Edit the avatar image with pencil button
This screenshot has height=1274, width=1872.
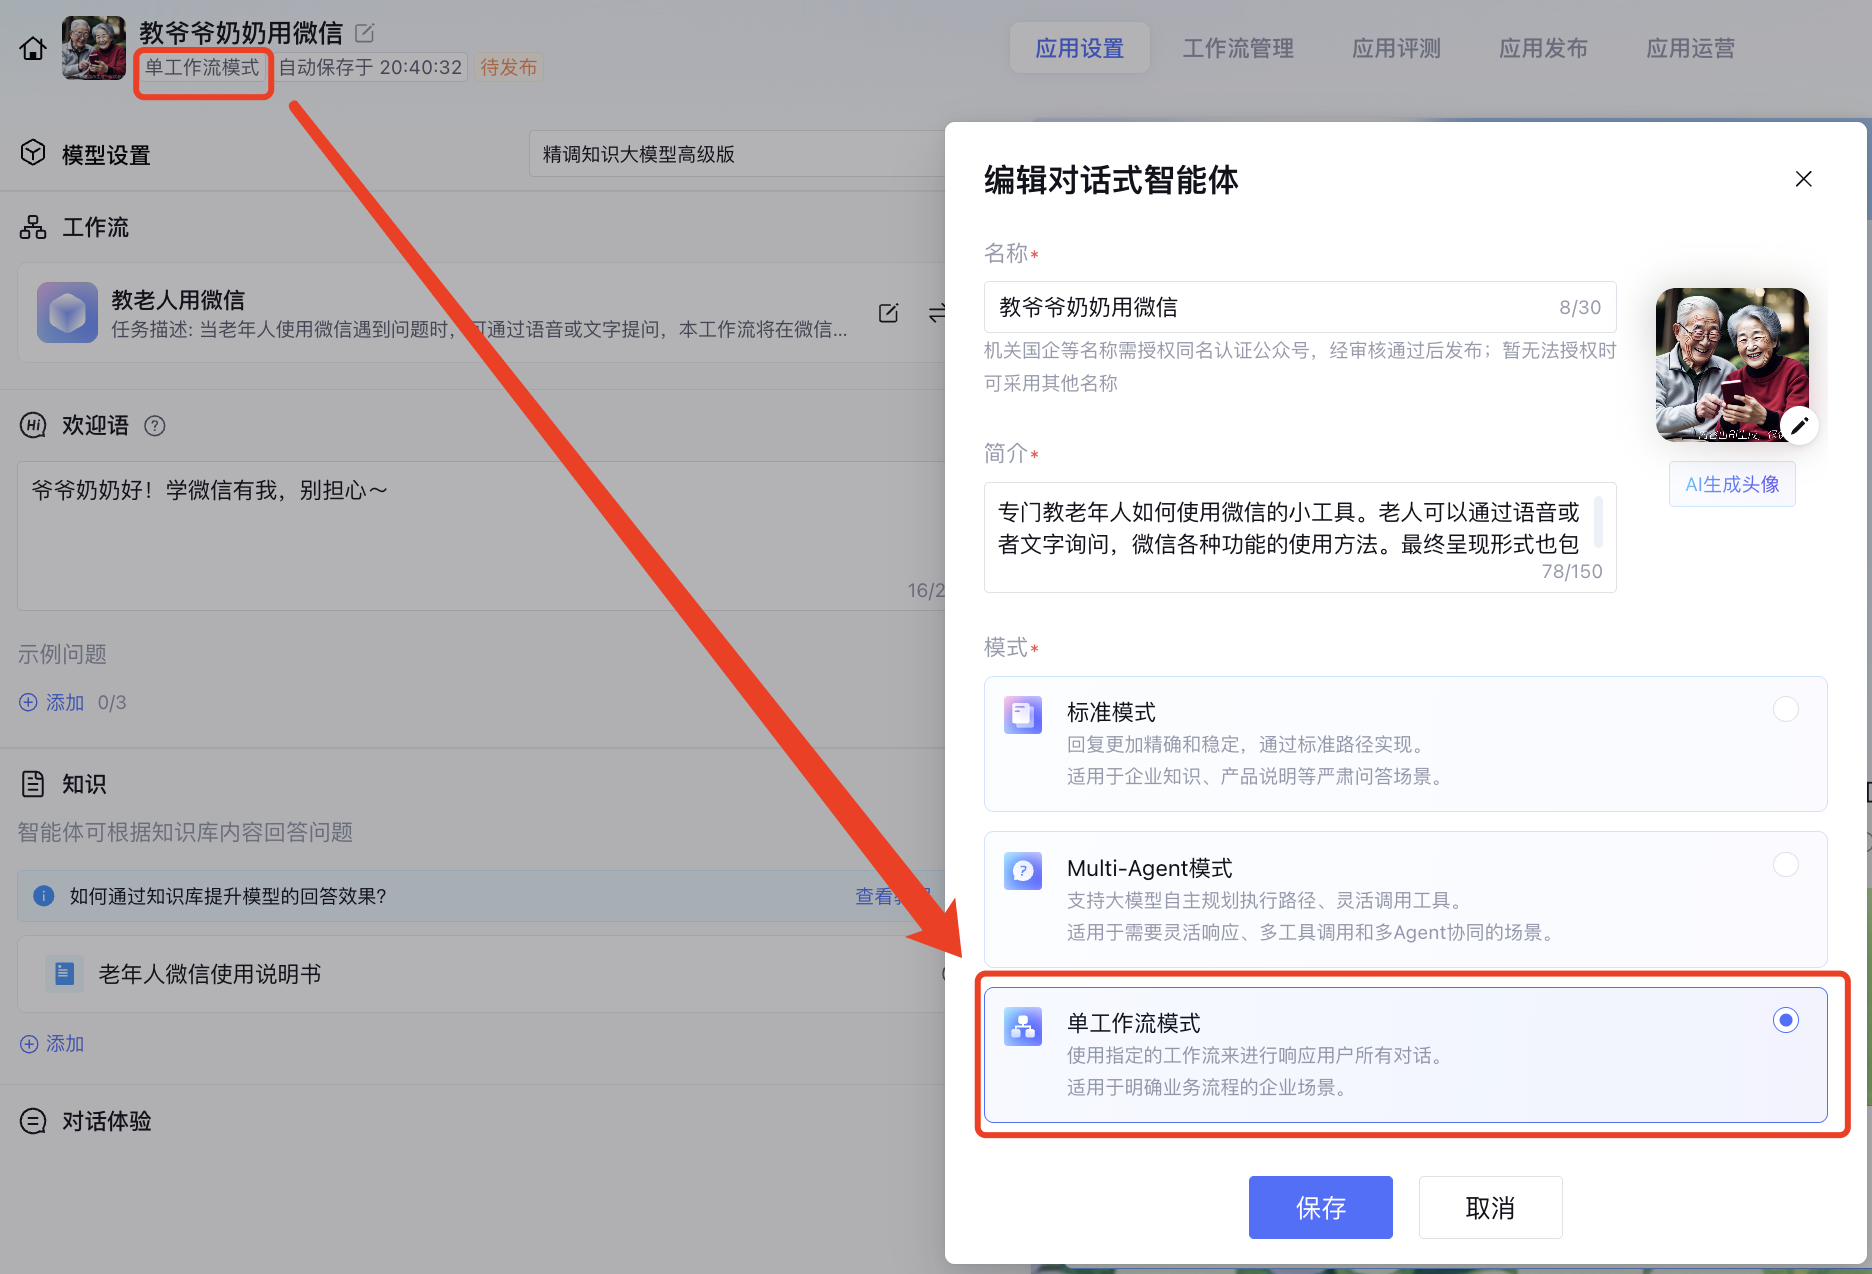(x=1799, y=426)
